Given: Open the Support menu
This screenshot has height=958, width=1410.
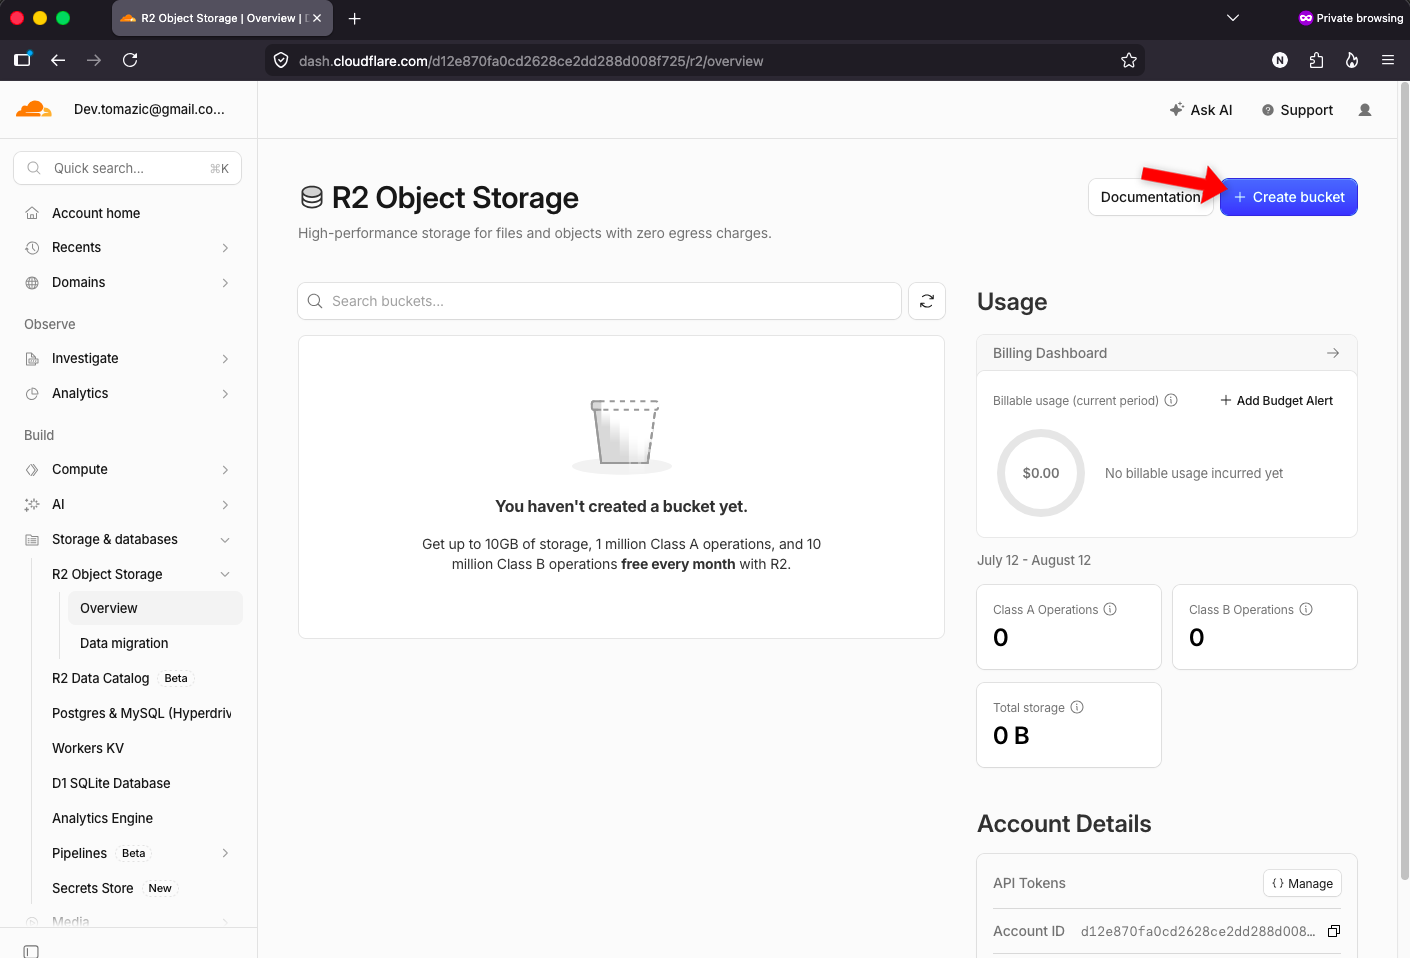Looking at the screenshot, I should coord(1297,110).
